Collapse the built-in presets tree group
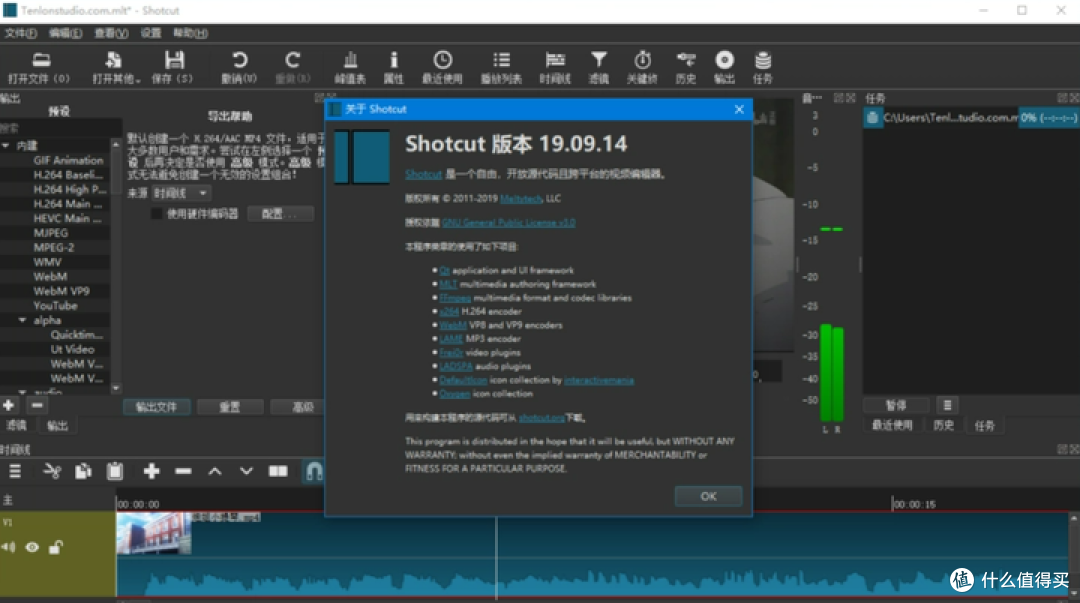 (6, 145)
